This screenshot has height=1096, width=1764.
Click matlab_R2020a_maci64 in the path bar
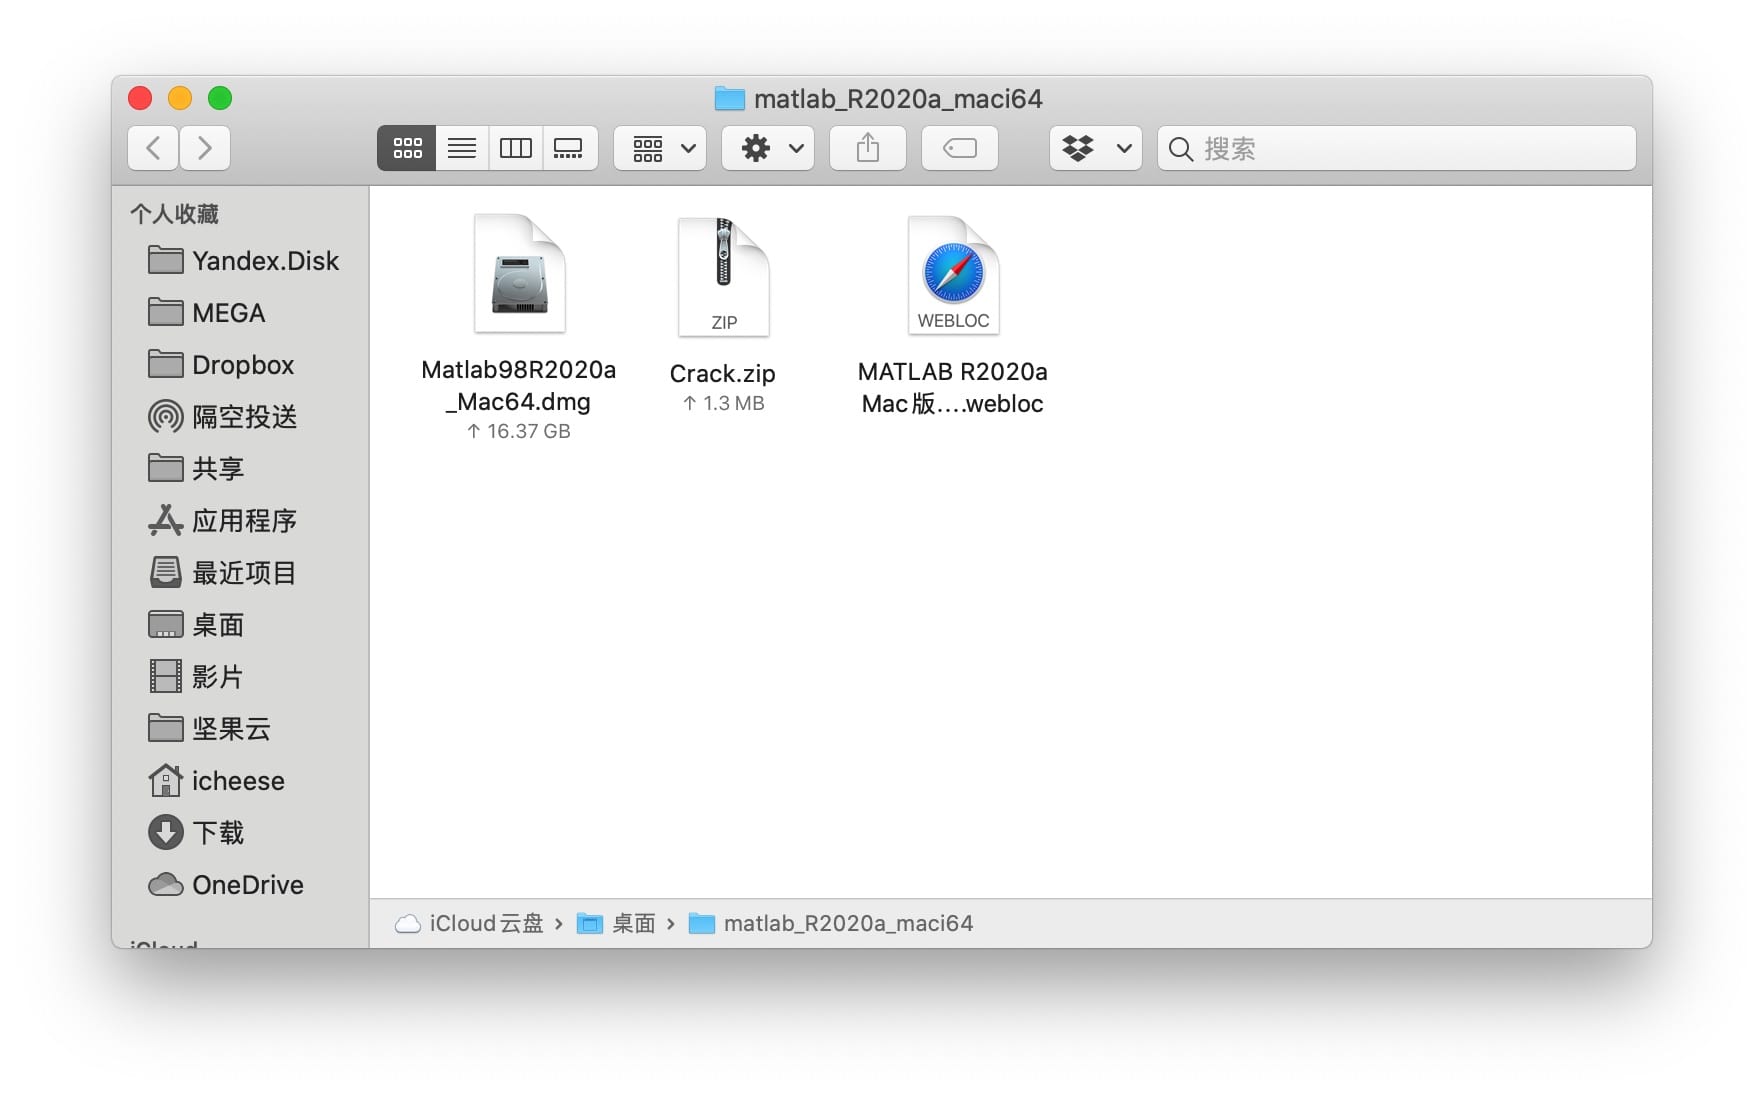[832, 923]
